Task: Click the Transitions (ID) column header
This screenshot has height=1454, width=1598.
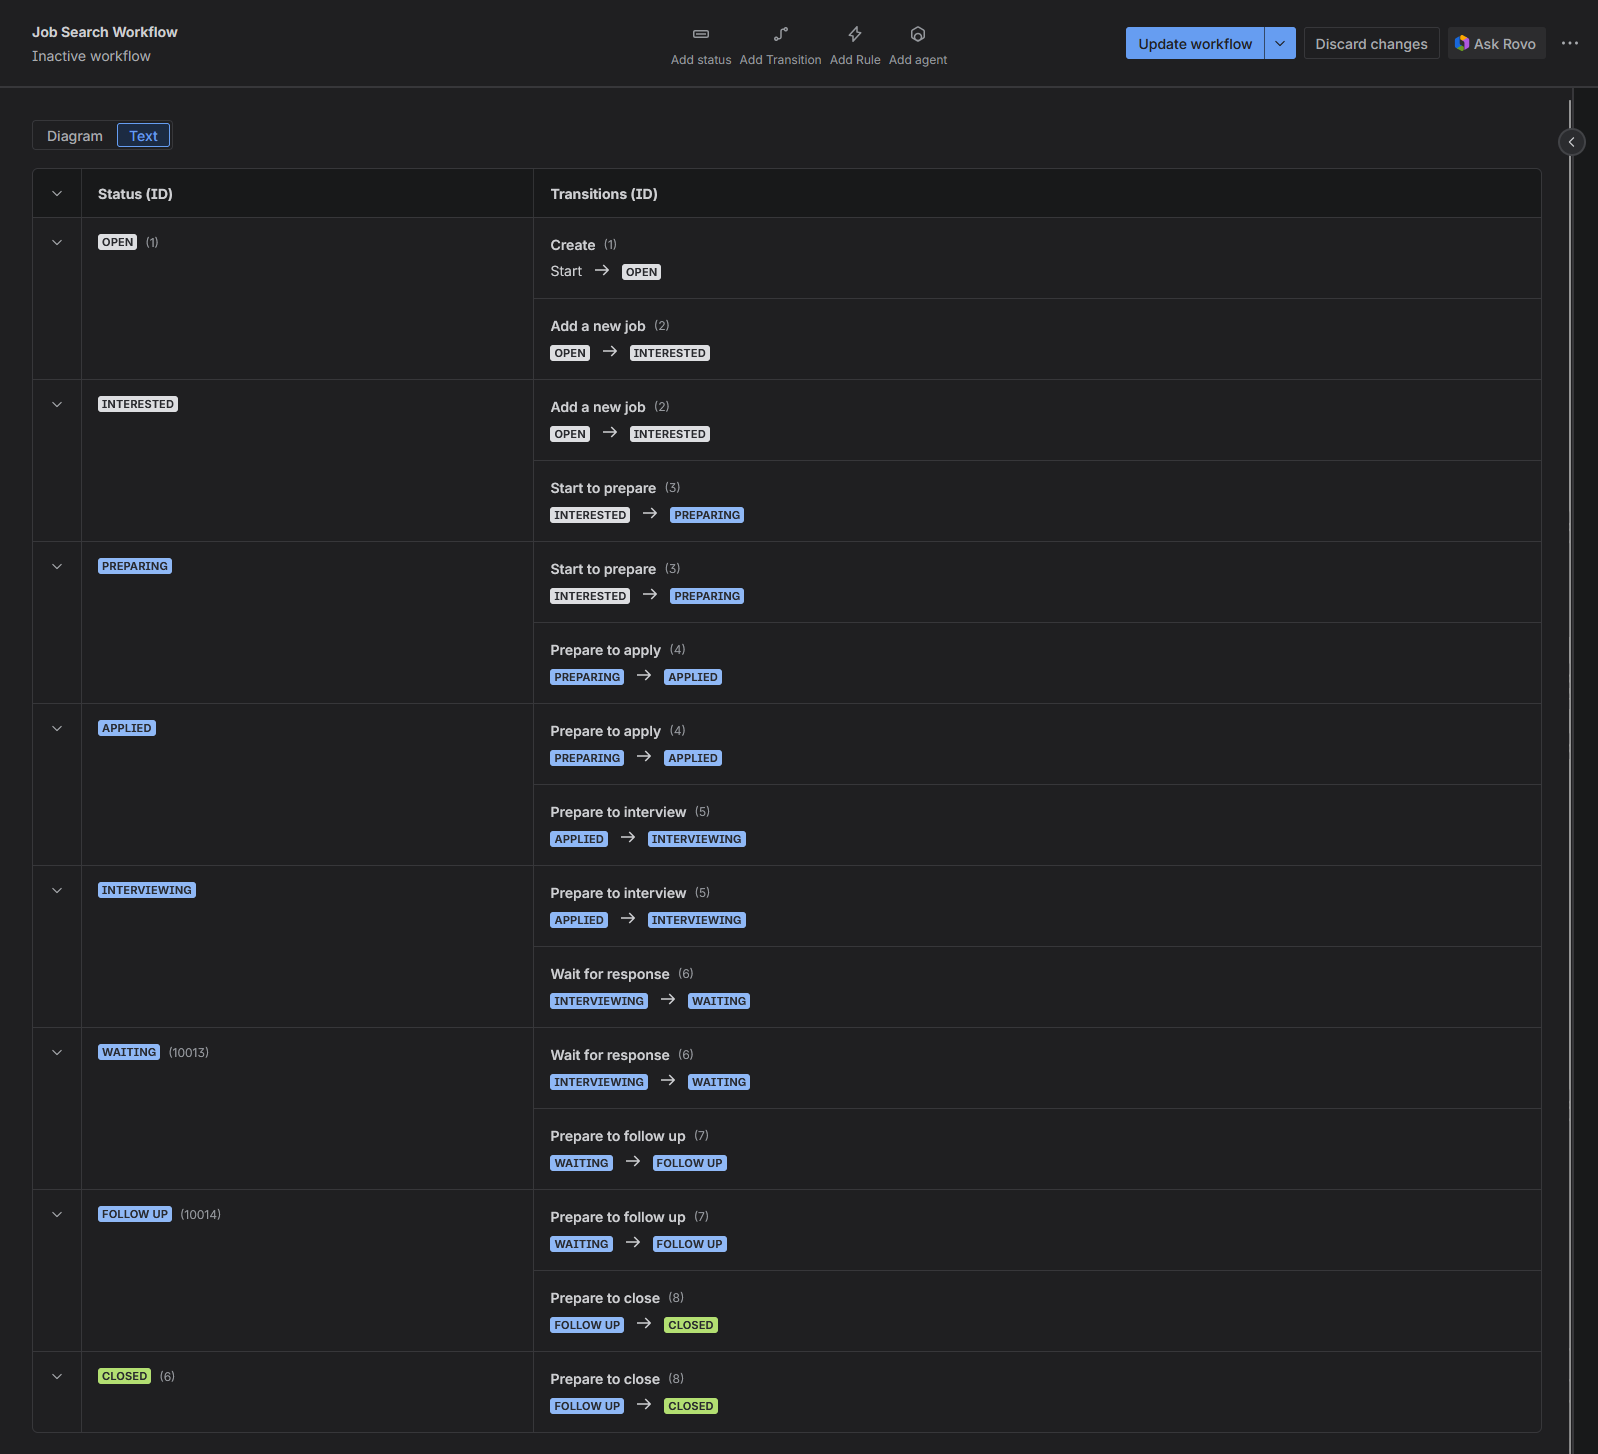Action: point(604,194)
